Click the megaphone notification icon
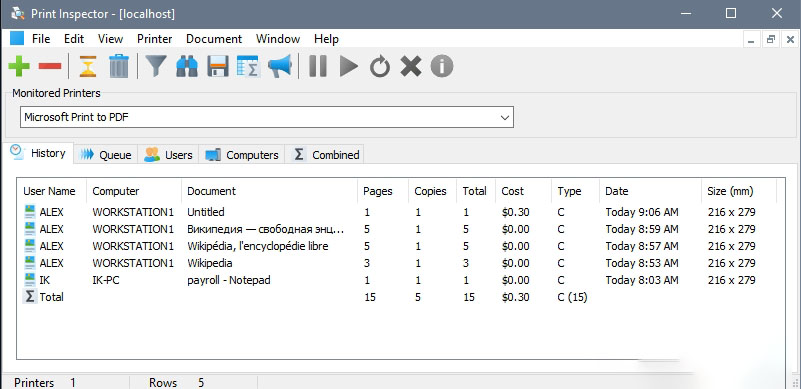 point(280,66)
